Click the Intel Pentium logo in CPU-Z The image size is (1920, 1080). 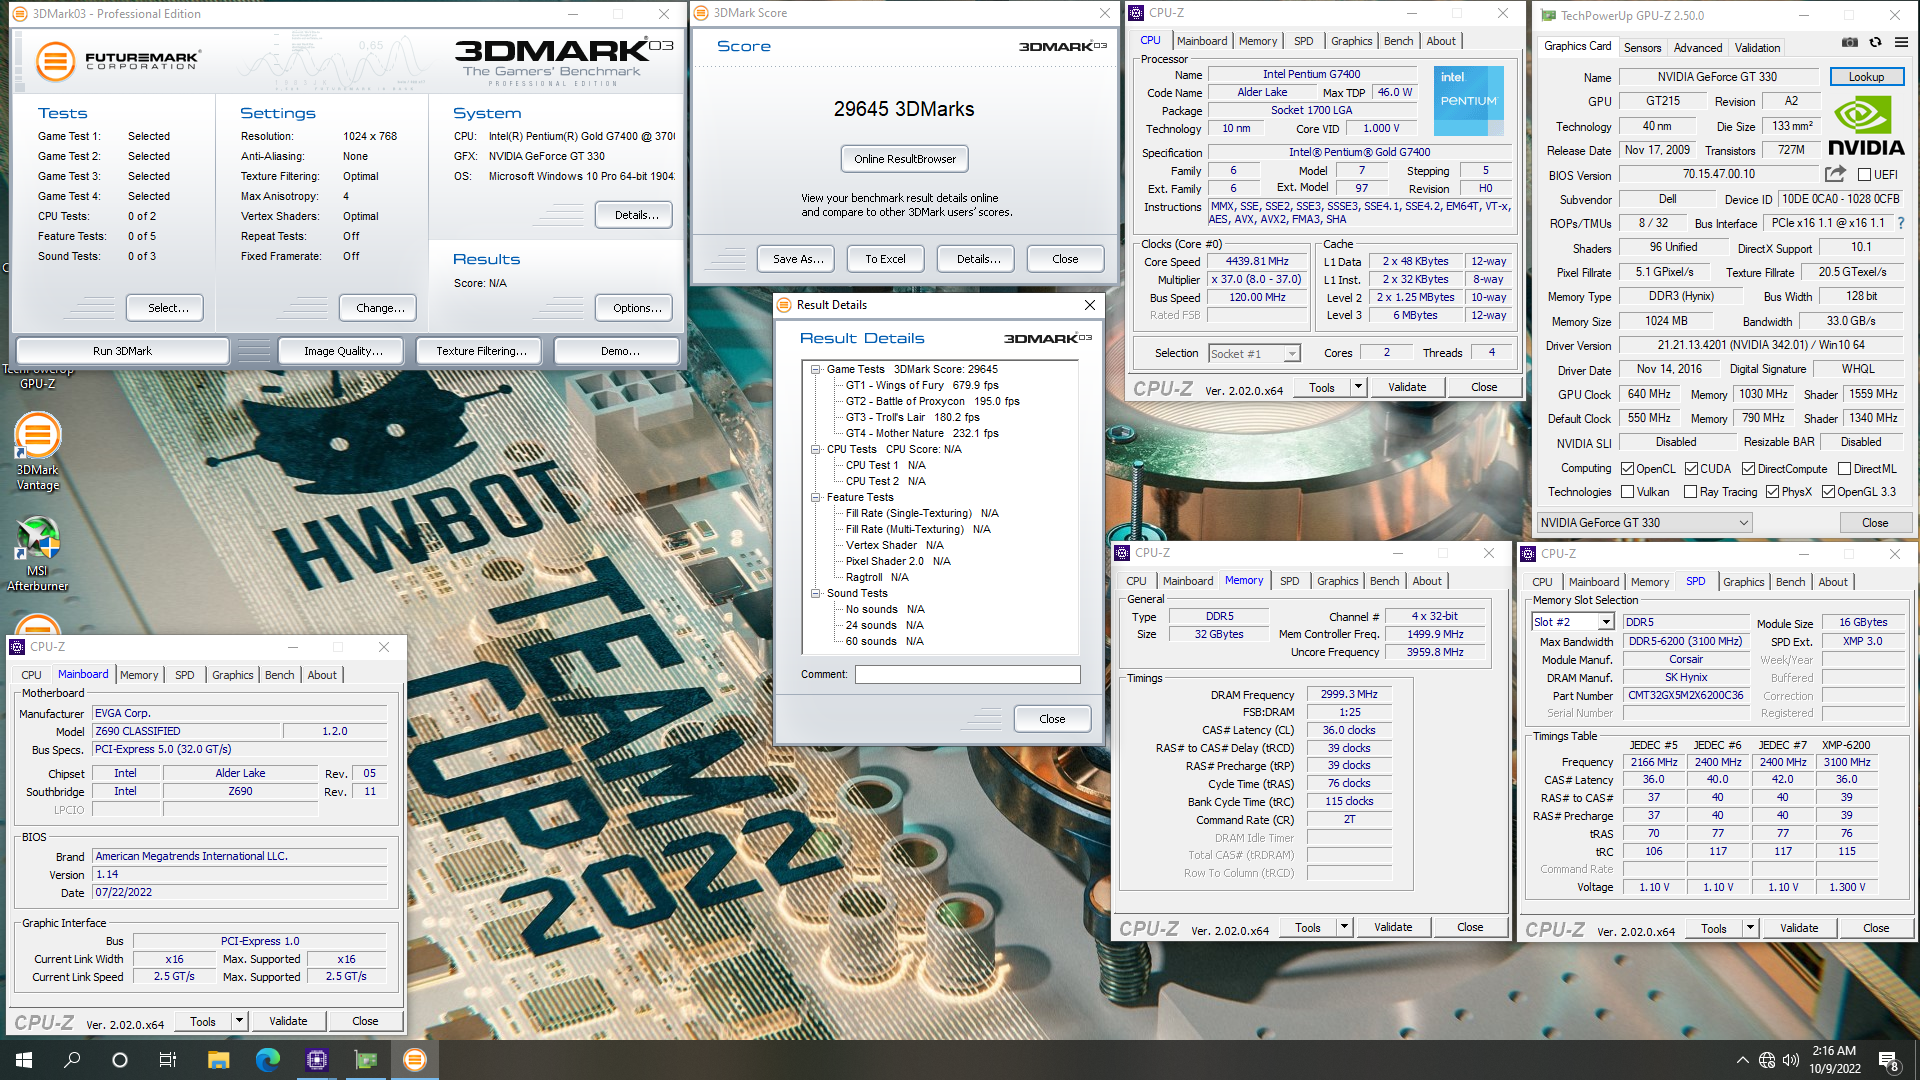(x=1468, y=101)
